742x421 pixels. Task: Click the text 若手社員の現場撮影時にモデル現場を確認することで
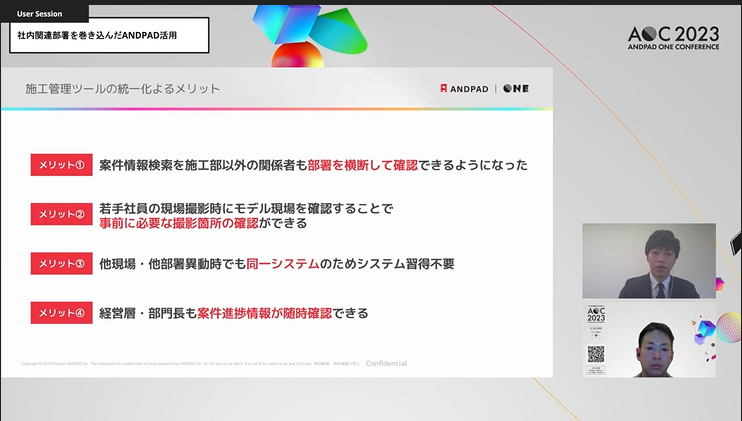pos(246,208)
